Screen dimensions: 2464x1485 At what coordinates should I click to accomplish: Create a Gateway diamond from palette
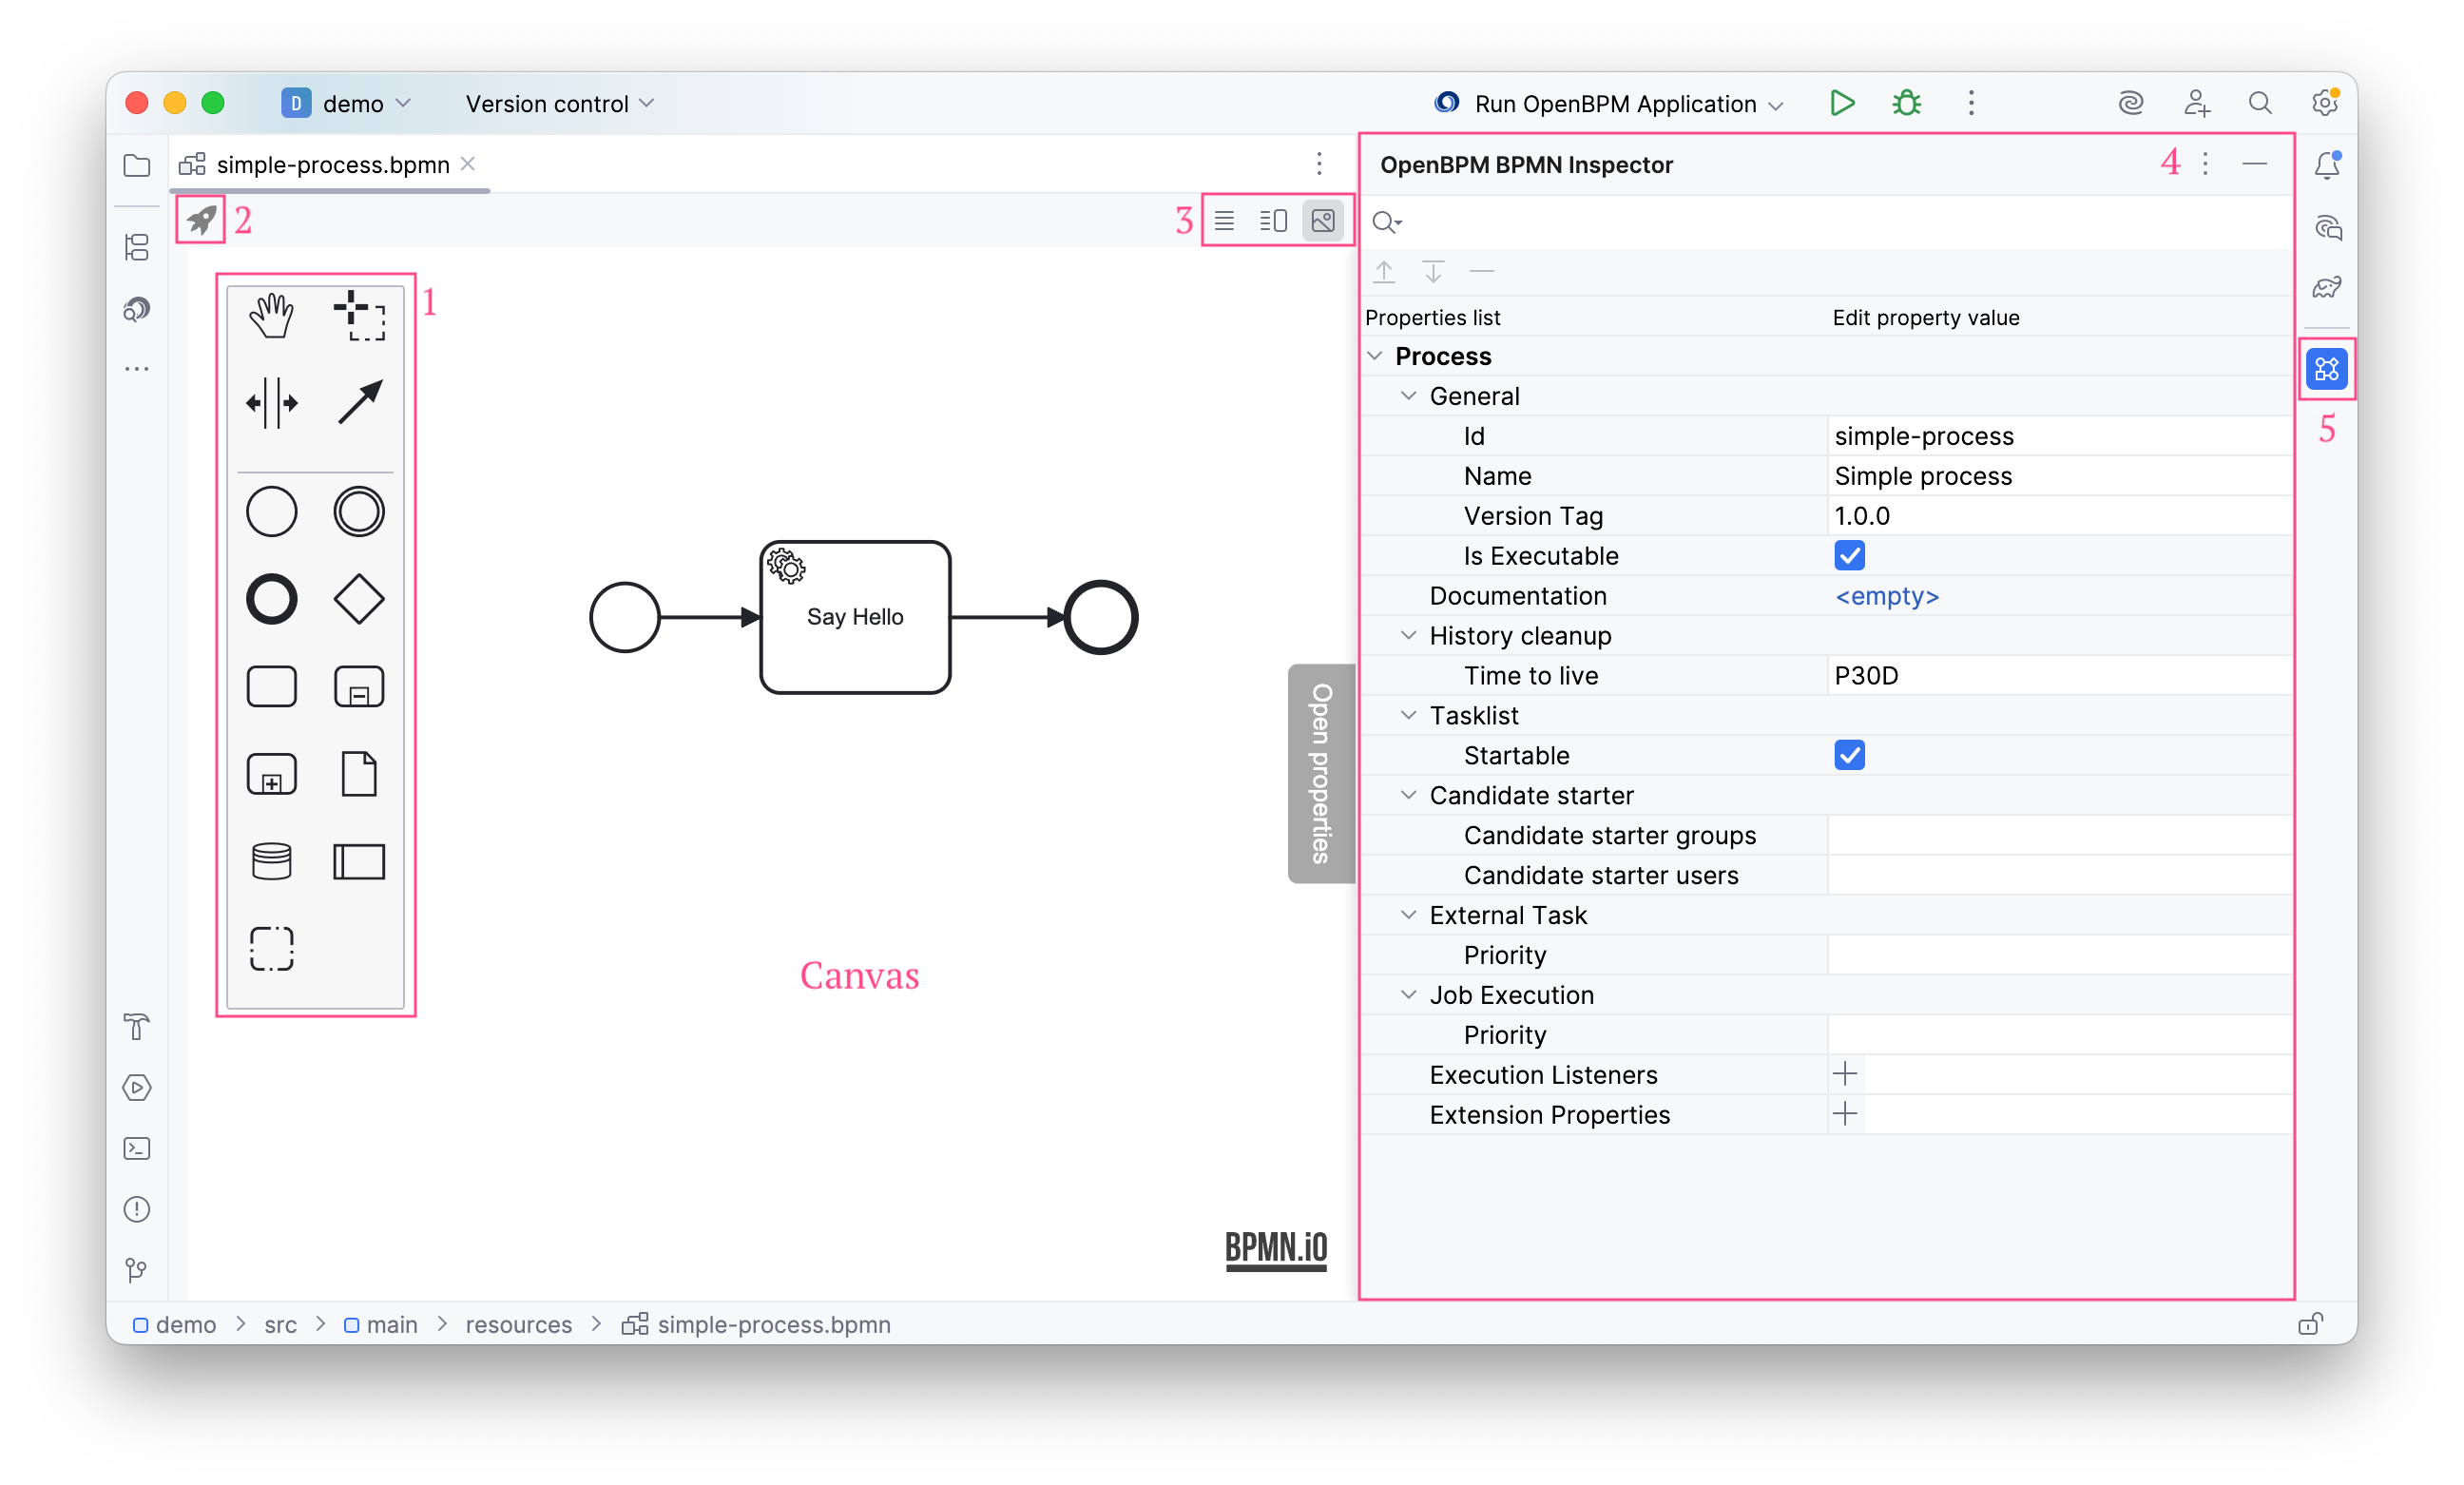(x=359, y=599)
